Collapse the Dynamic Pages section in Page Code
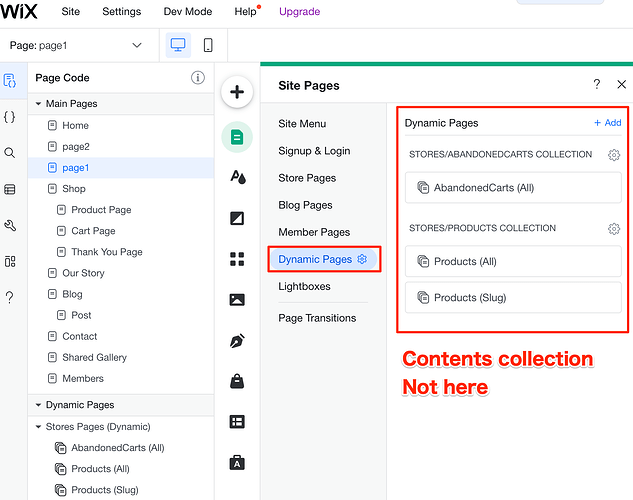Image resolution: width=633 pixels, height=500 pixels. point(38,405)
